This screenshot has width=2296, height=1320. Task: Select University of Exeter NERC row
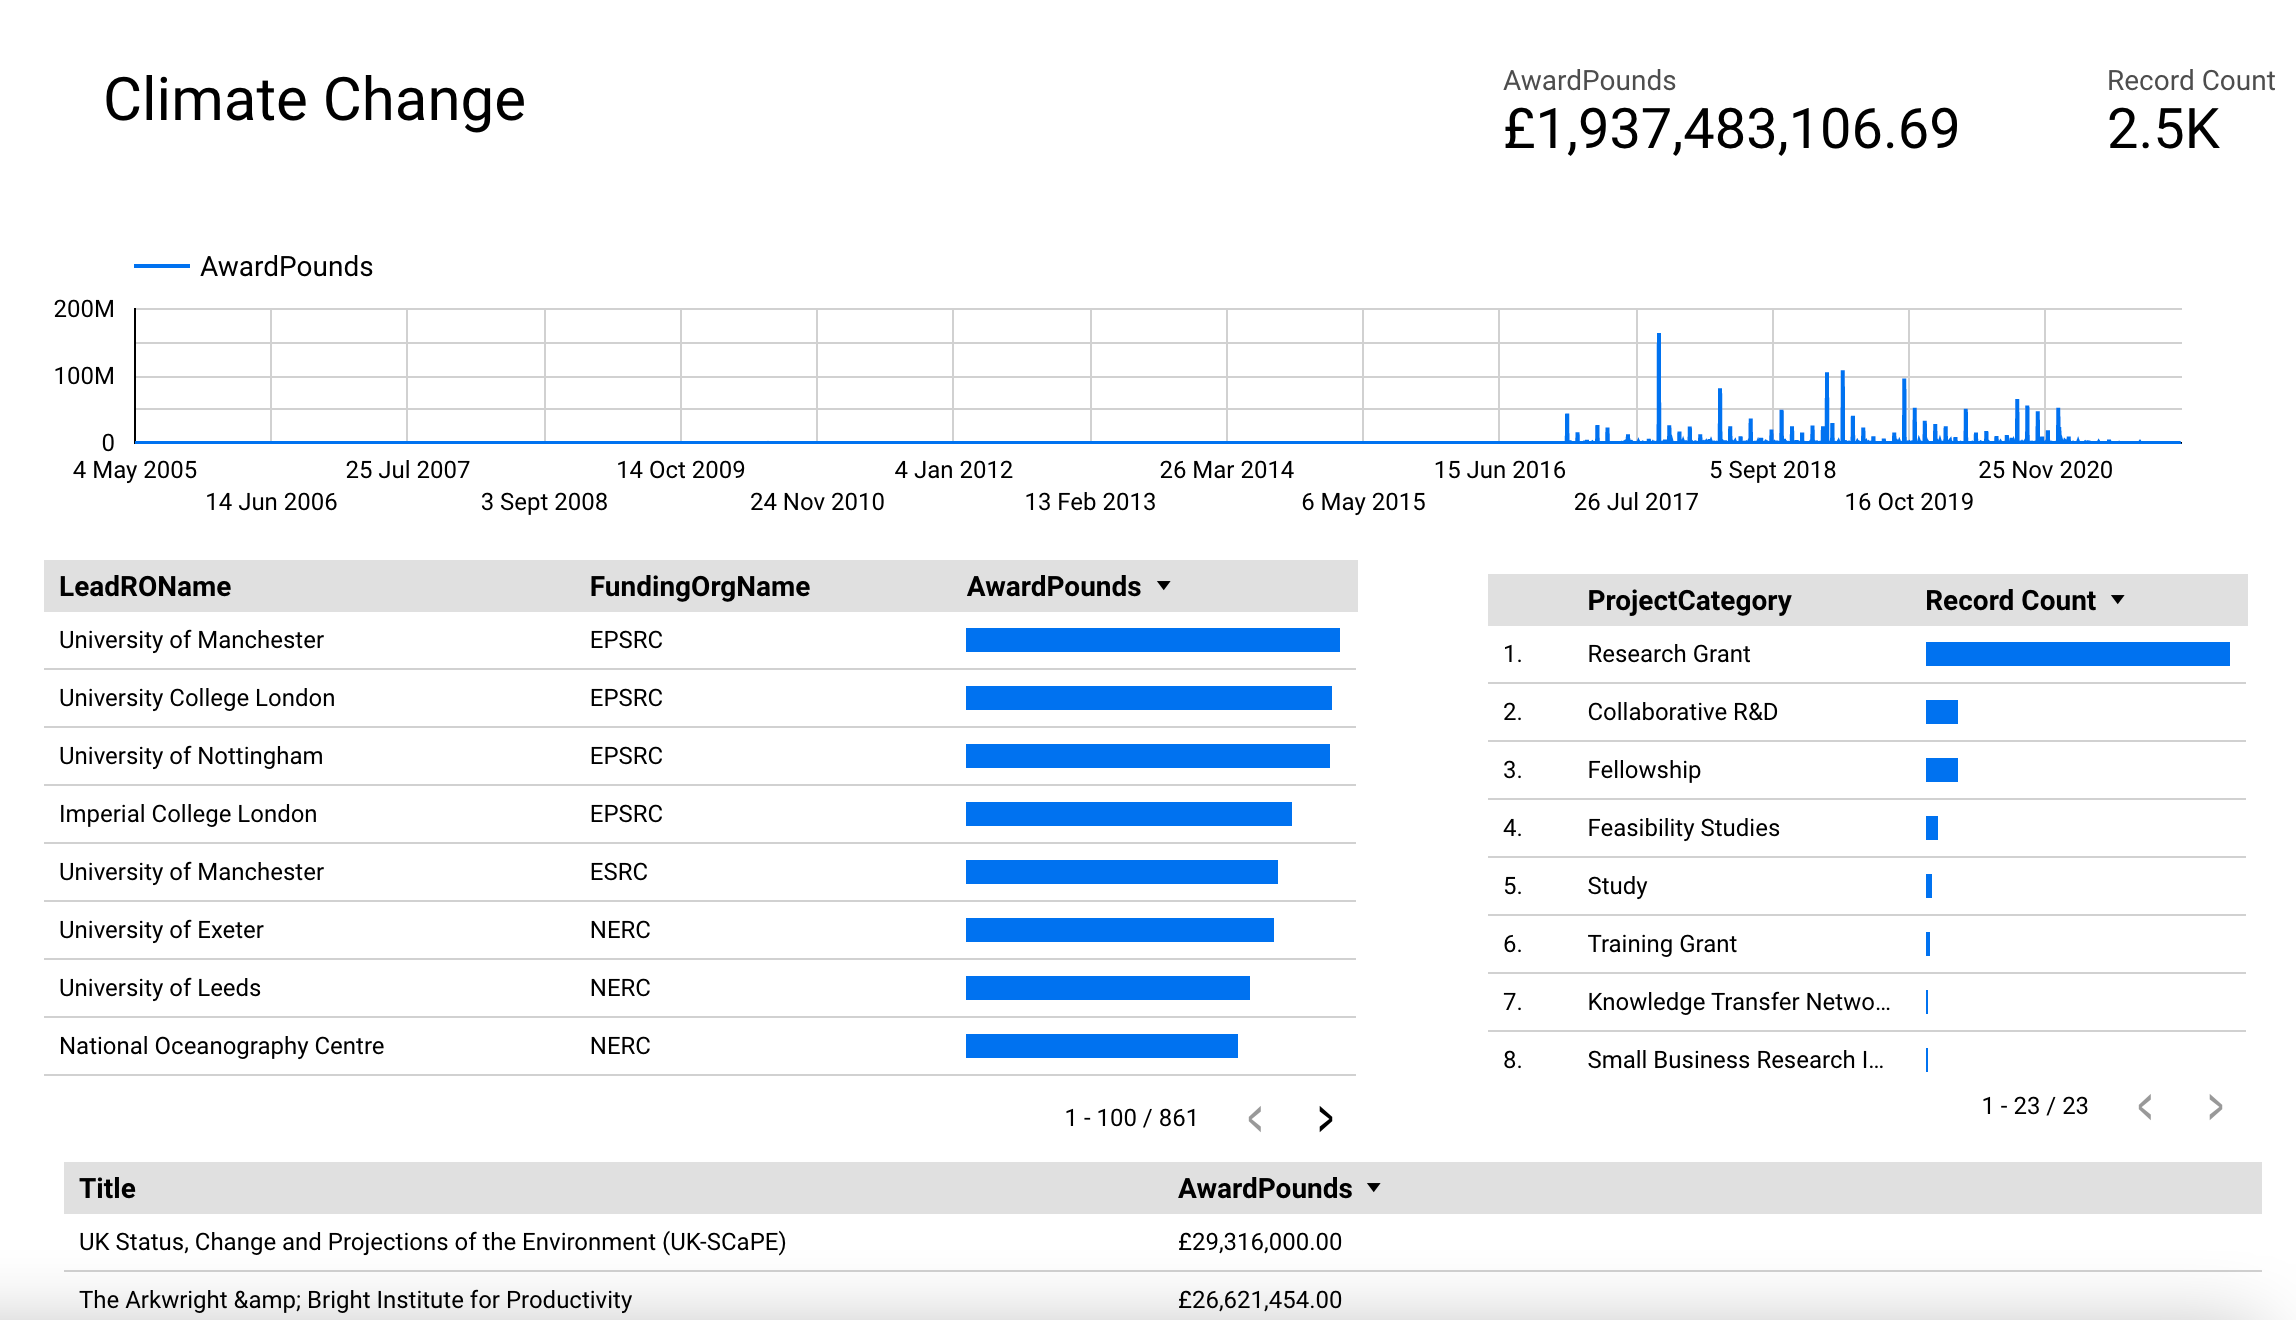coord(161,930)
